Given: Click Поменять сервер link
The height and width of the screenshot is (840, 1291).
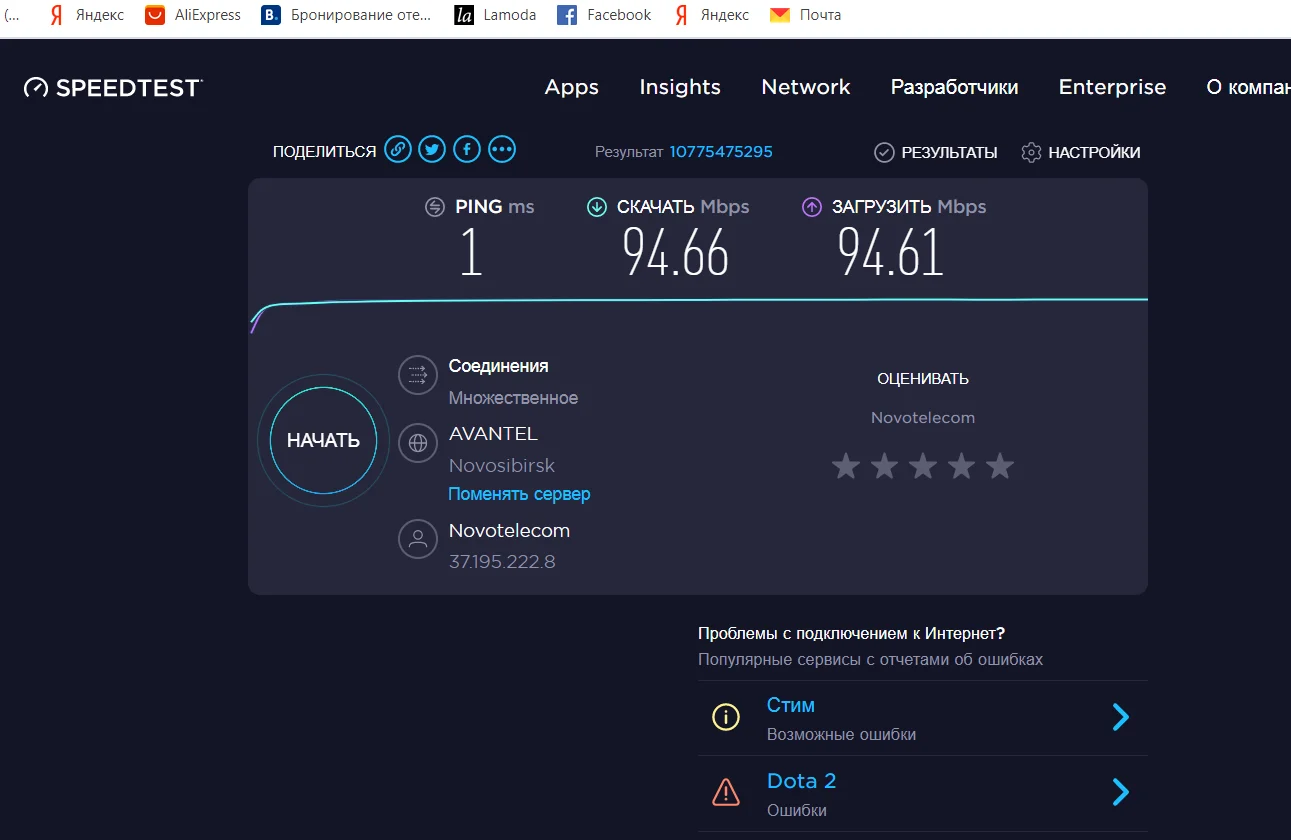Looking at the screenshot, I should pos(519,494).
